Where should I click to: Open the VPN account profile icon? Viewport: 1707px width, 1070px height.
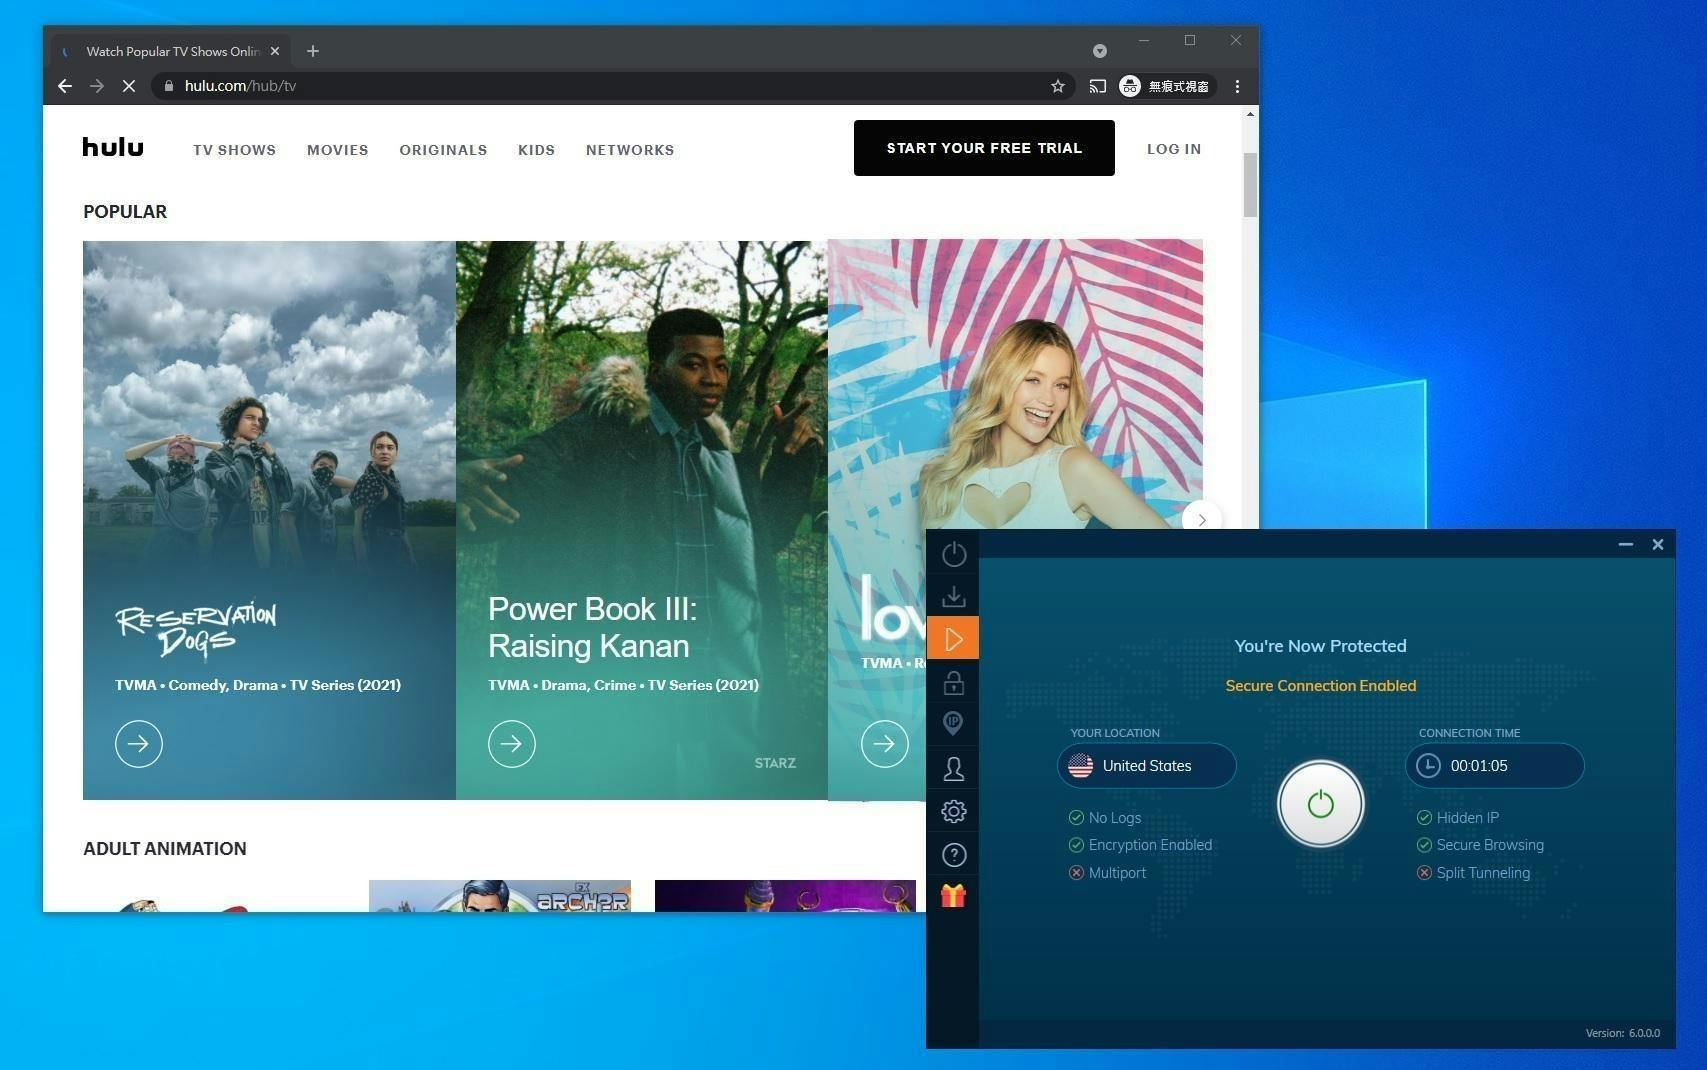(954, 768)
